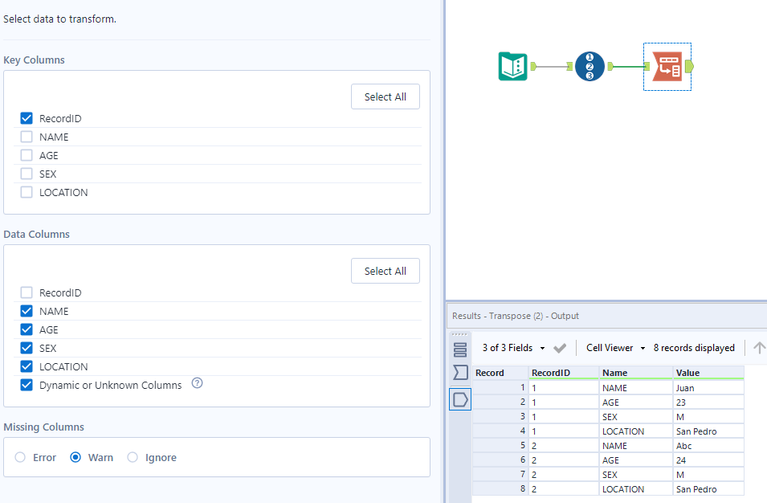Image resolution: width=767 pixels, height=503 pixels.
Task: Show results metadata view icon
Action: (x=460, y=349)
